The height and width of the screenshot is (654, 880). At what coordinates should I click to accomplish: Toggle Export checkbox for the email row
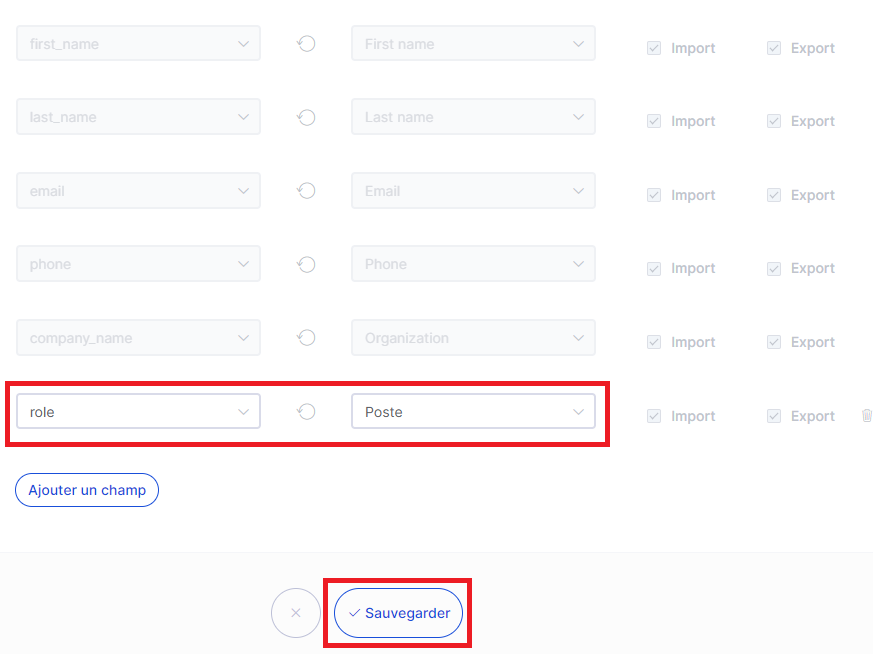point(774,195)
